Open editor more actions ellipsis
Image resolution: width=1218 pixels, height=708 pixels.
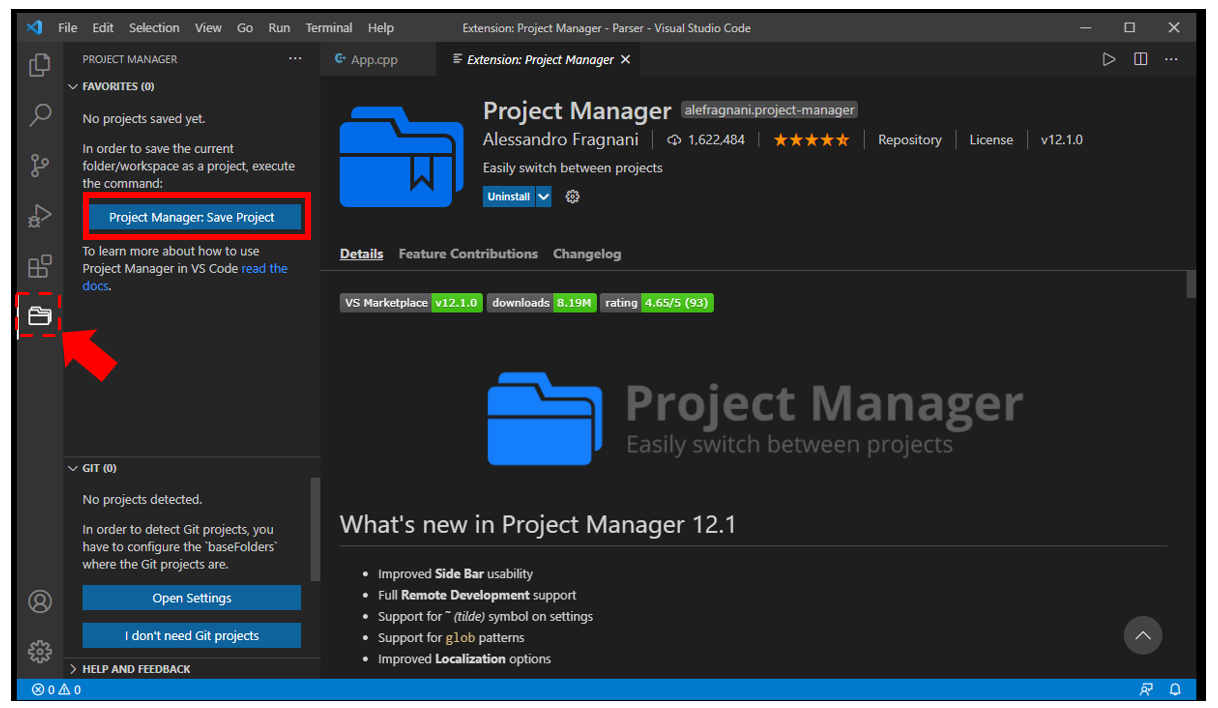click(x=1173, y=59)
